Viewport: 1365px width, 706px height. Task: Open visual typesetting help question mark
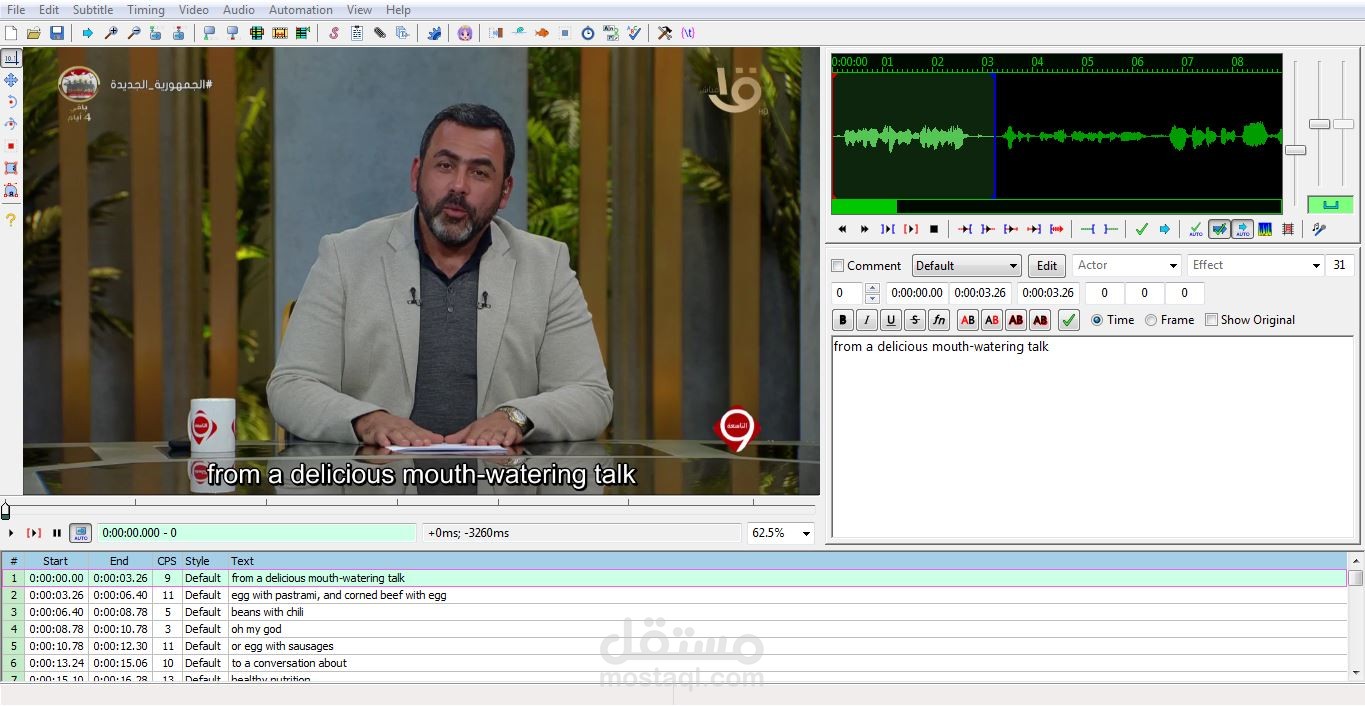[11, 219]
